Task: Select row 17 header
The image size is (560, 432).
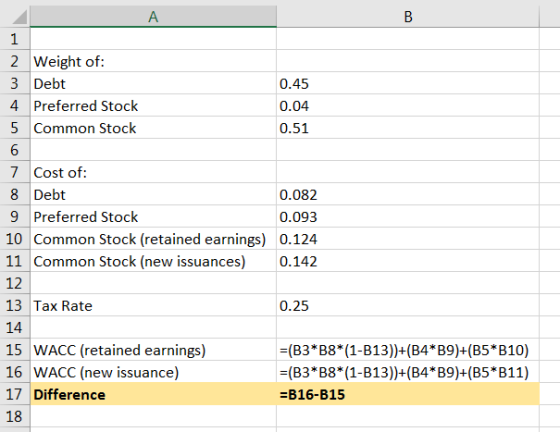Action: pos(14,394)
